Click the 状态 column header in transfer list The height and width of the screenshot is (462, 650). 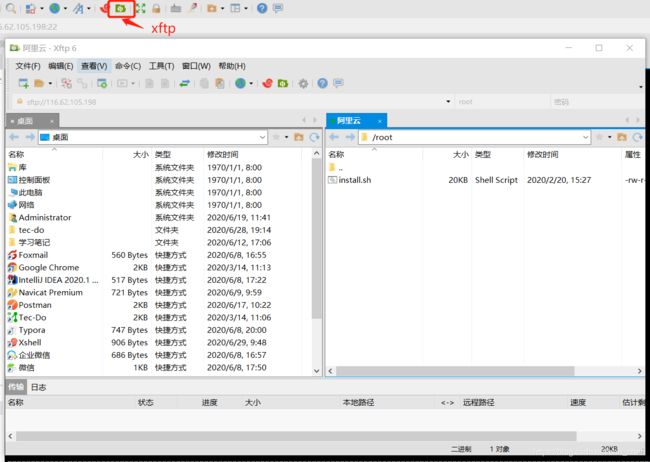(146, 402)
